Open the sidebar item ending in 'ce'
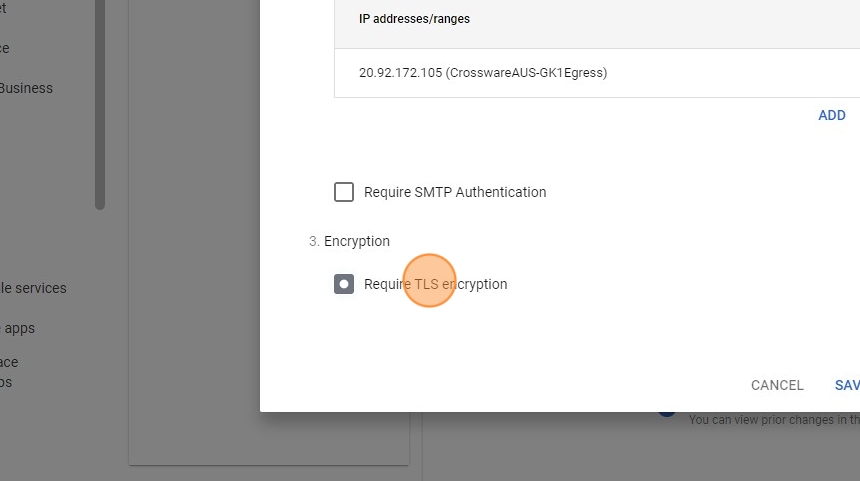The height and width of the screenshot is (481, 860). point(4,48)
